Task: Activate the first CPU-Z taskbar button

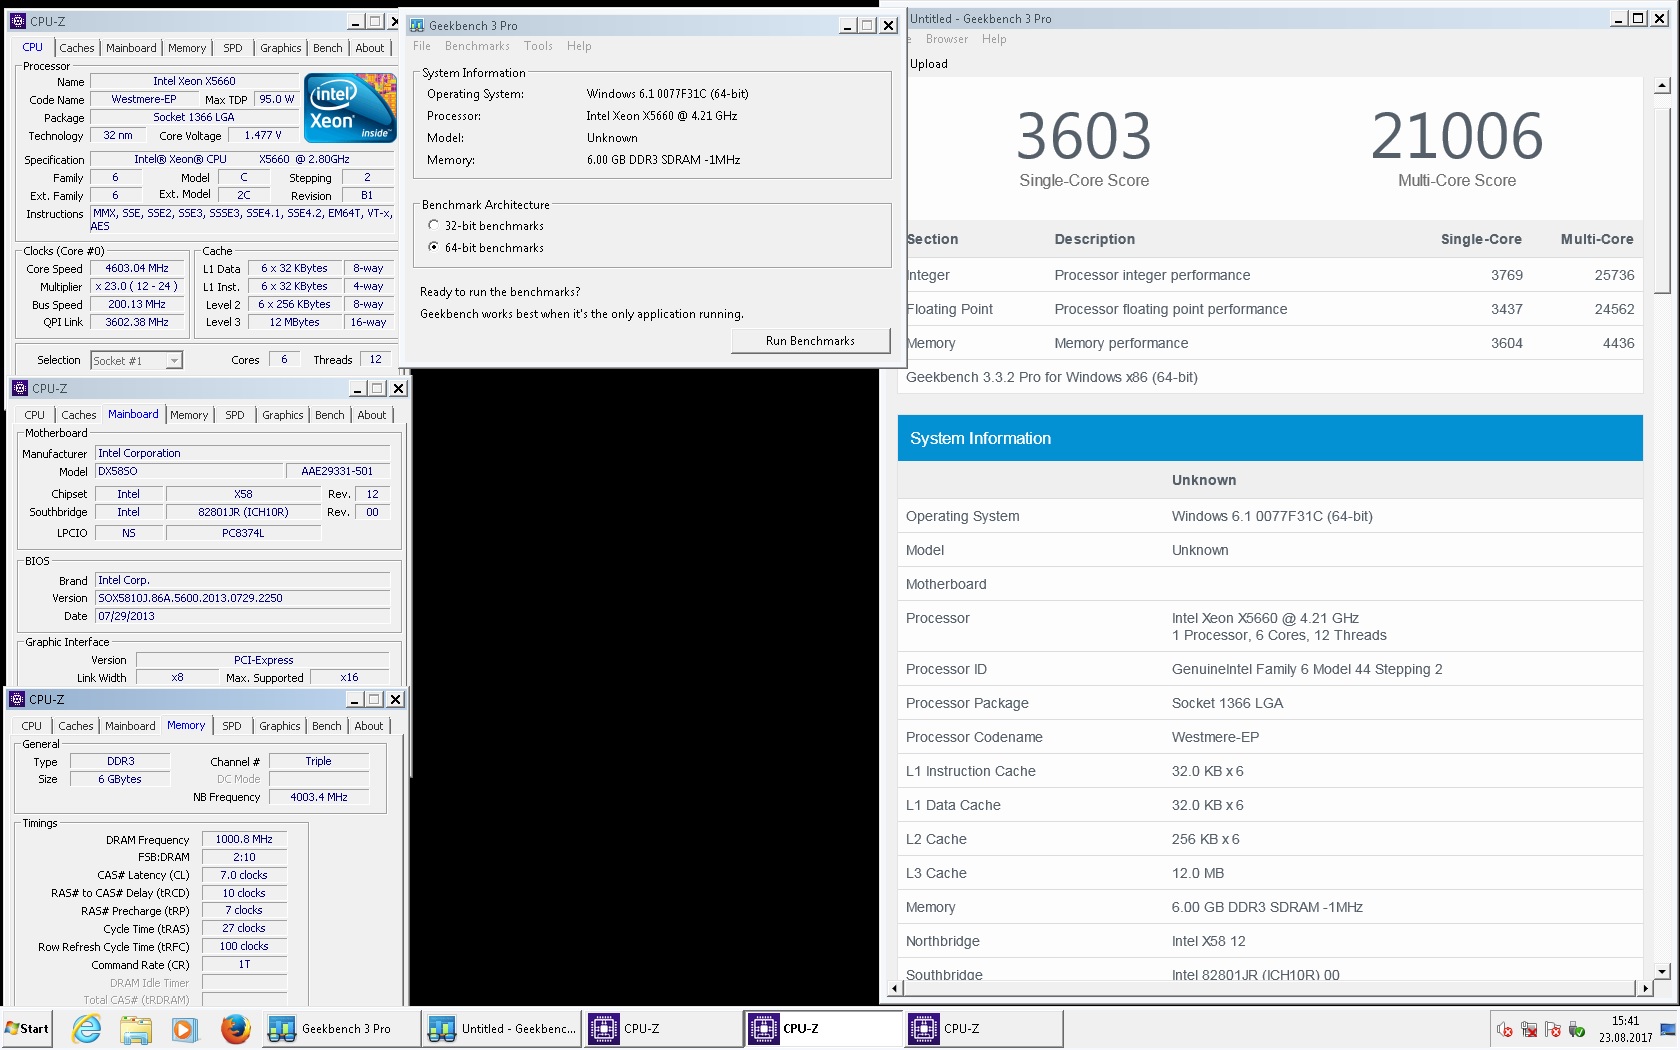Action: pos(661,1028)
